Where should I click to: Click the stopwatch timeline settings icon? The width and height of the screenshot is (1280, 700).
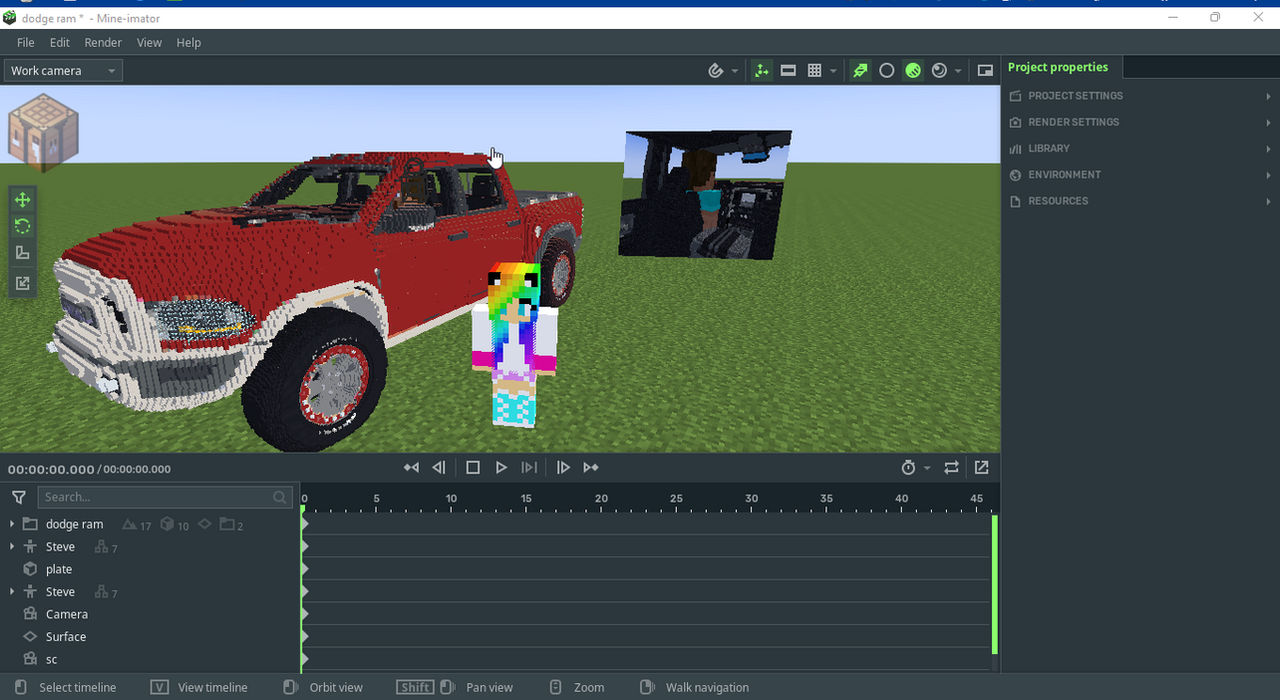(908, 468)
